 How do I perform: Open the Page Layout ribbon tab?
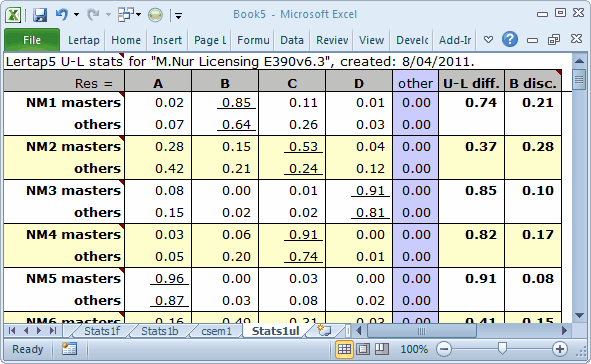(210, 40)
